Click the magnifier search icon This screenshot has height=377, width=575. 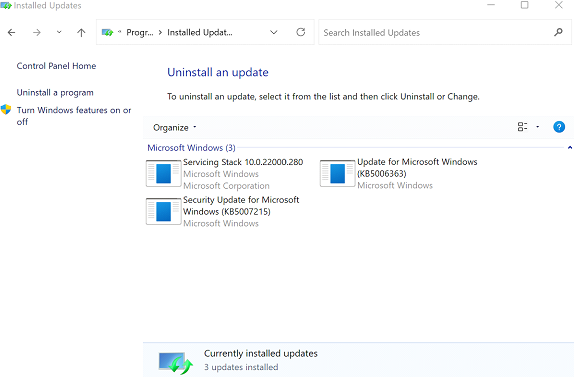click(558, 32)
